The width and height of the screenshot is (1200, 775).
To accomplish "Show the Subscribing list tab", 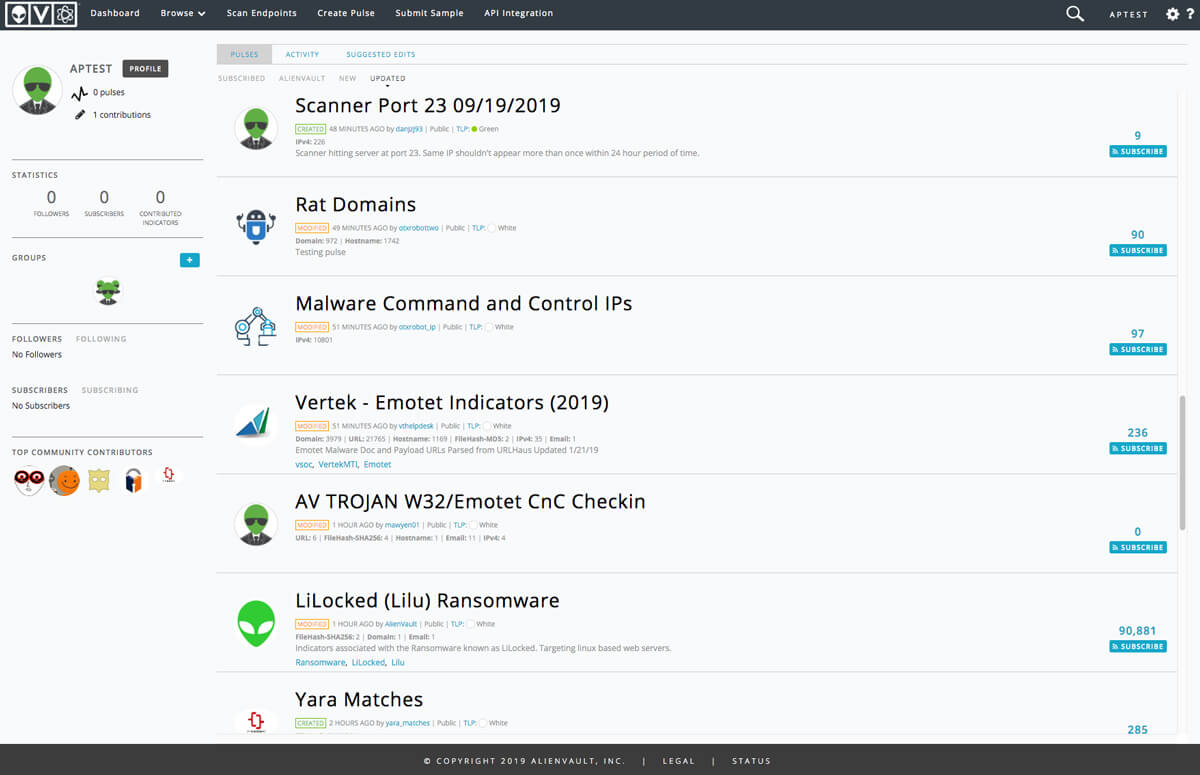I will coord(110,390).
